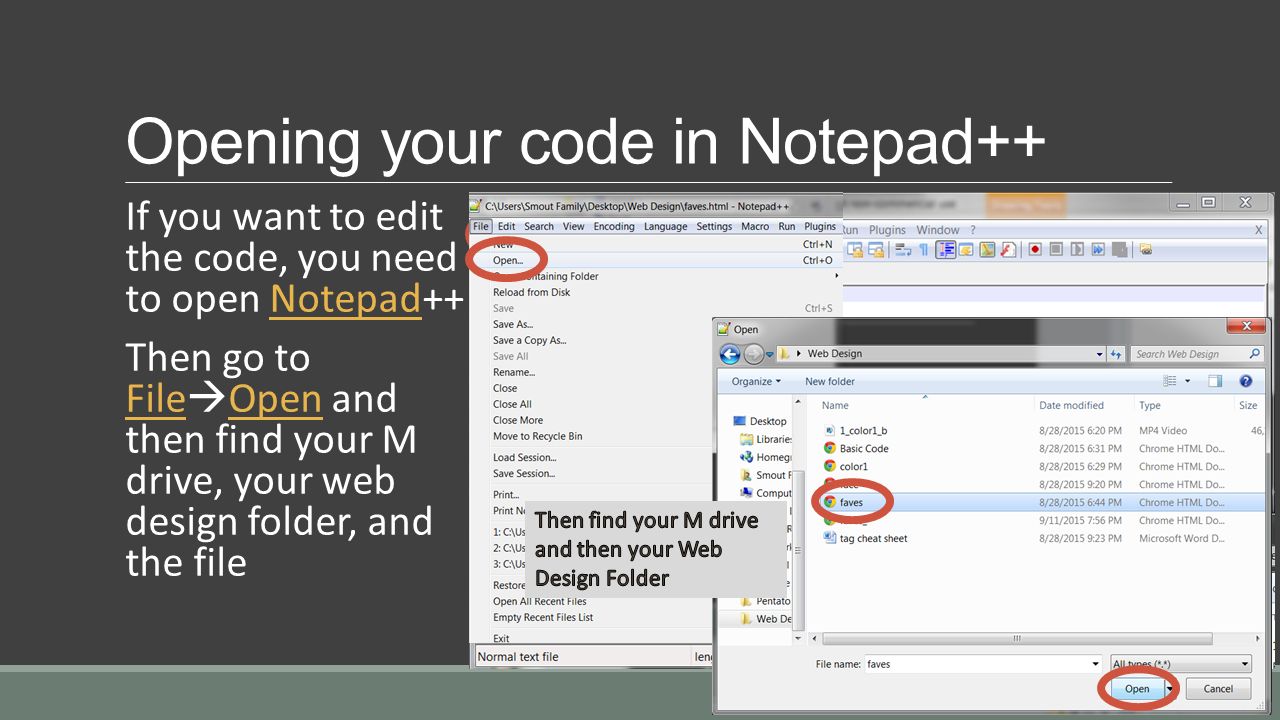1280x720 pixels.
Task: Follow the Notepad hyperlink on the slide
Action: point(345,299)
